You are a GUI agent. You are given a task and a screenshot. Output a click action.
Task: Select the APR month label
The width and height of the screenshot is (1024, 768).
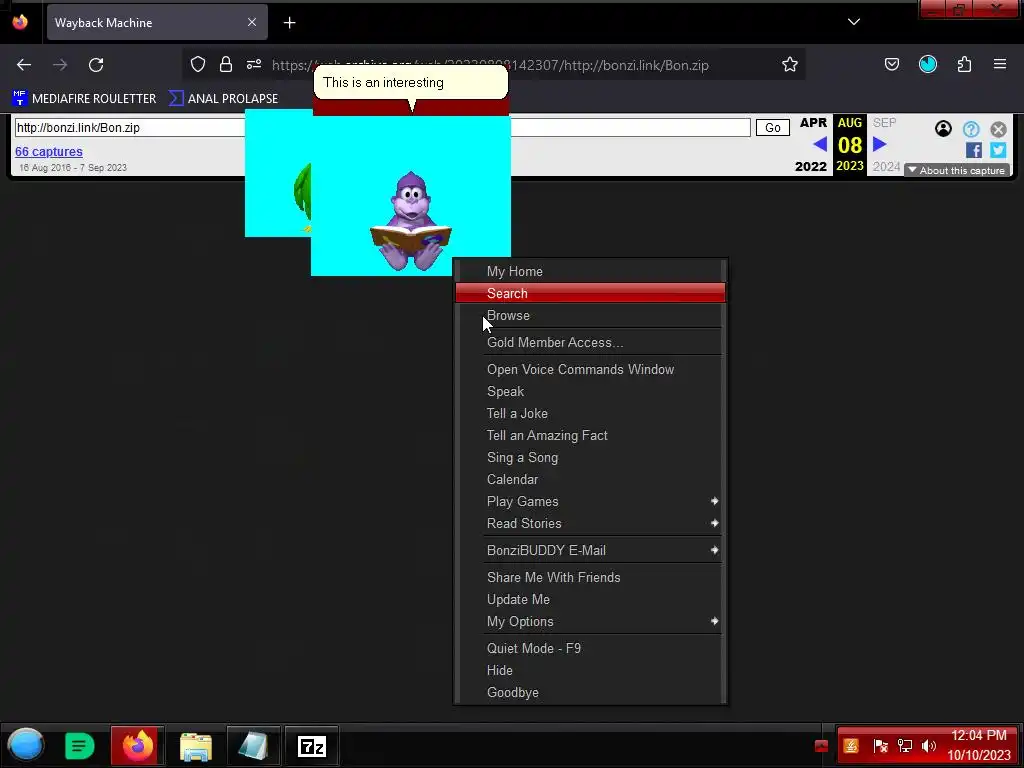(813, 123)
